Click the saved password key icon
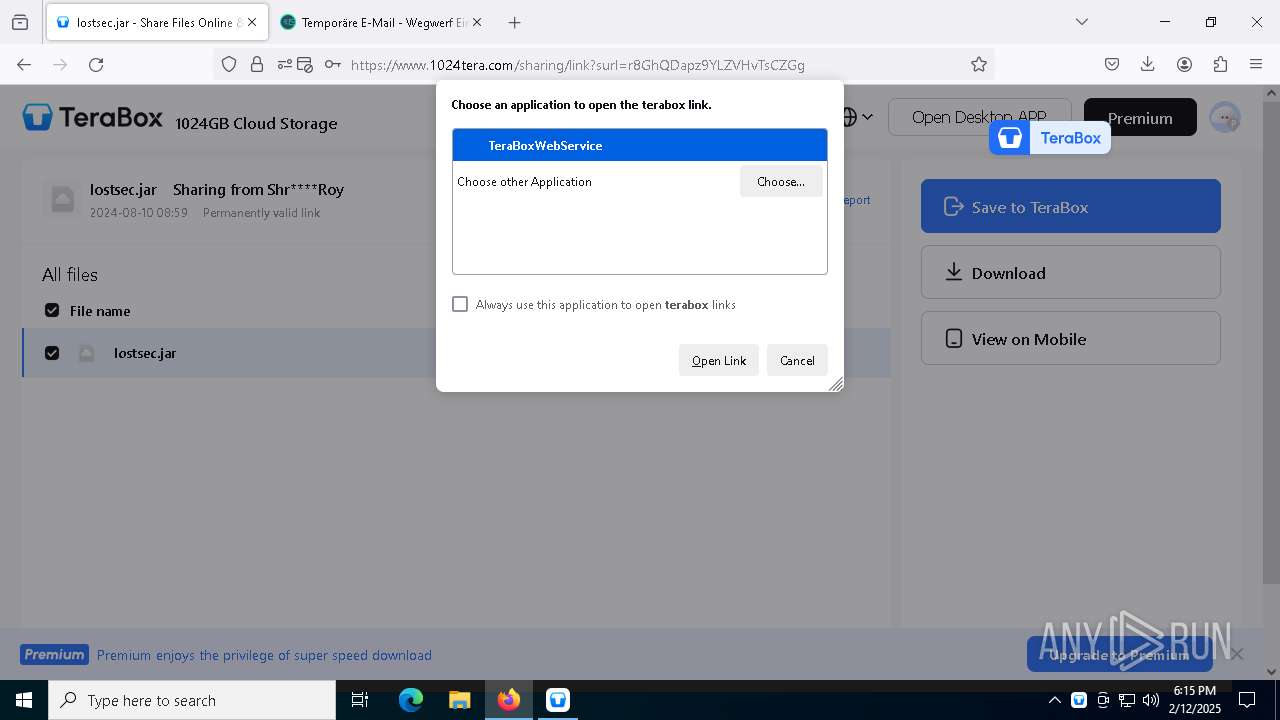This screenshot has width=1280, height=720. (x=333, y=64)
